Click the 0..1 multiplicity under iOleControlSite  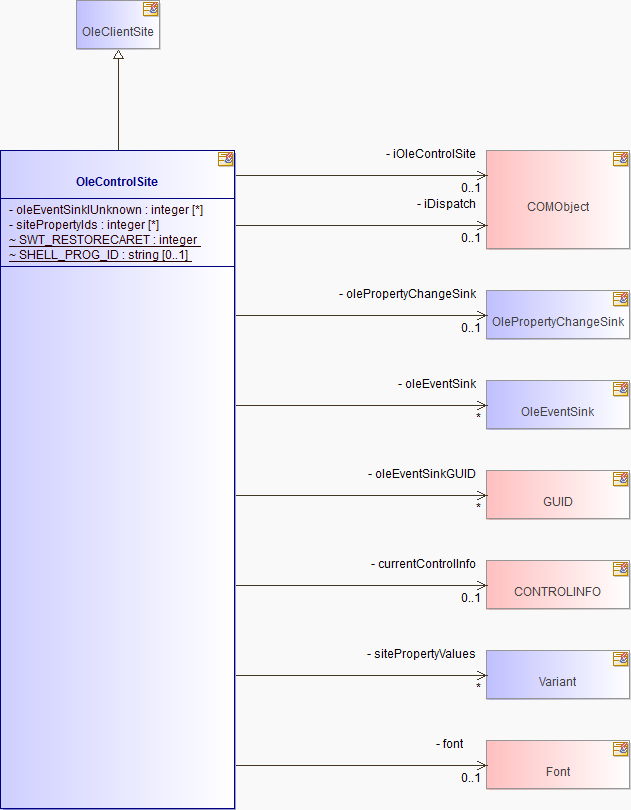[x=471, y=188]
